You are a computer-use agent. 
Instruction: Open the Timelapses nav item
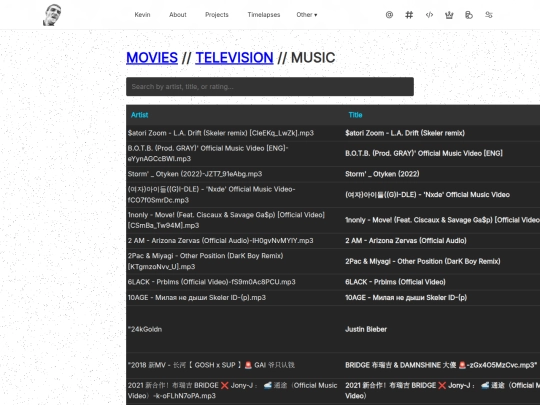click(264, 15)
